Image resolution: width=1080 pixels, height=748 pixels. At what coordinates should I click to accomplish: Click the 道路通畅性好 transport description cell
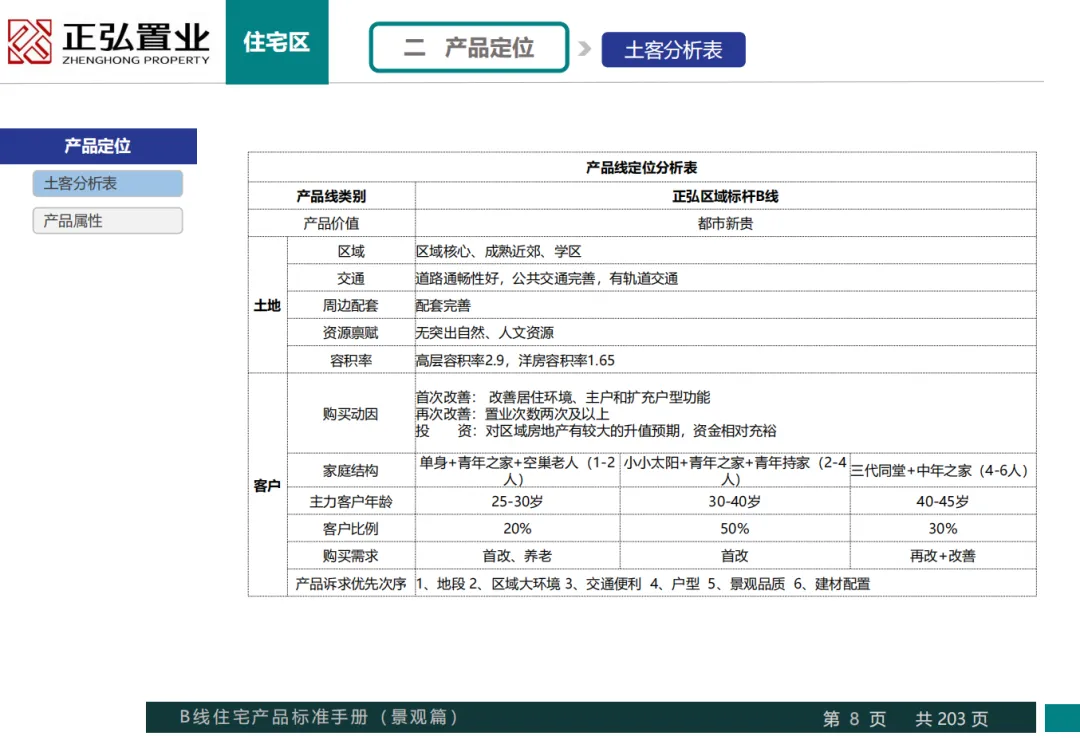coord(725,278)
